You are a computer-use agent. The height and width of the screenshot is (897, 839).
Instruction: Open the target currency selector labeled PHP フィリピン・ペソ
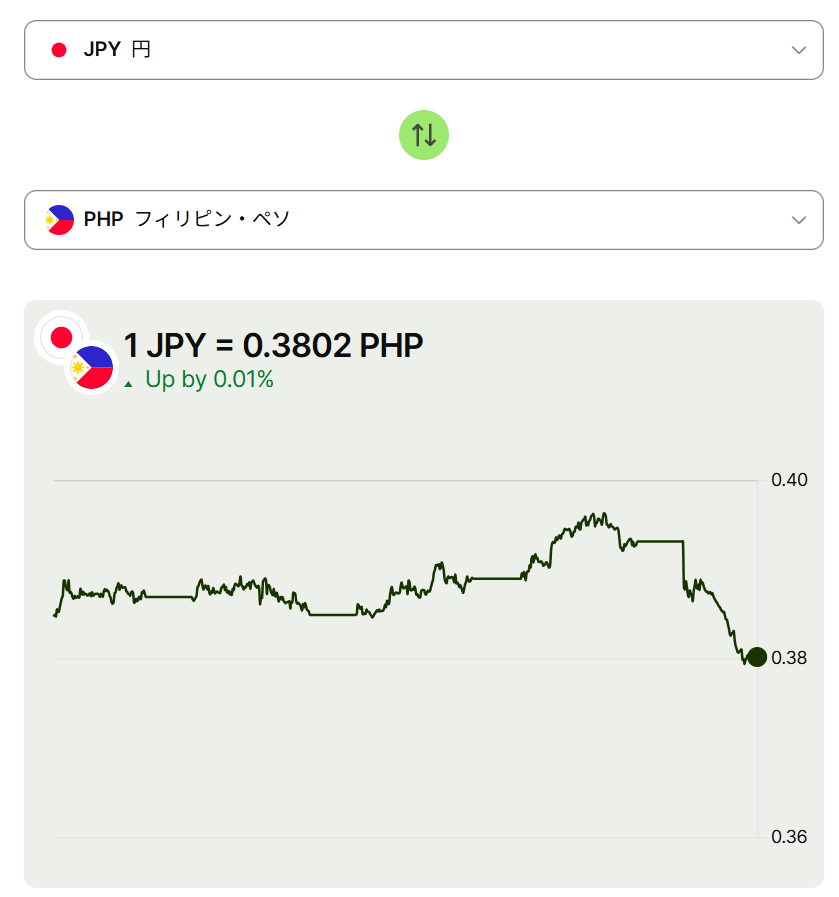click(424, 220)
